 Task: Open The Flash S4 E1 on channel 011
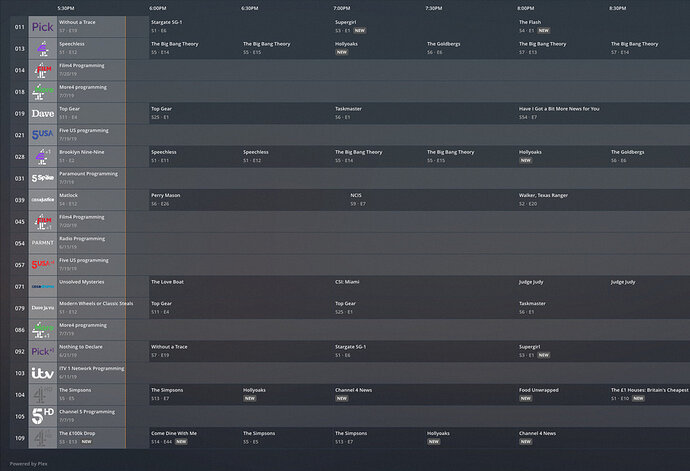[x=603, y=27]
